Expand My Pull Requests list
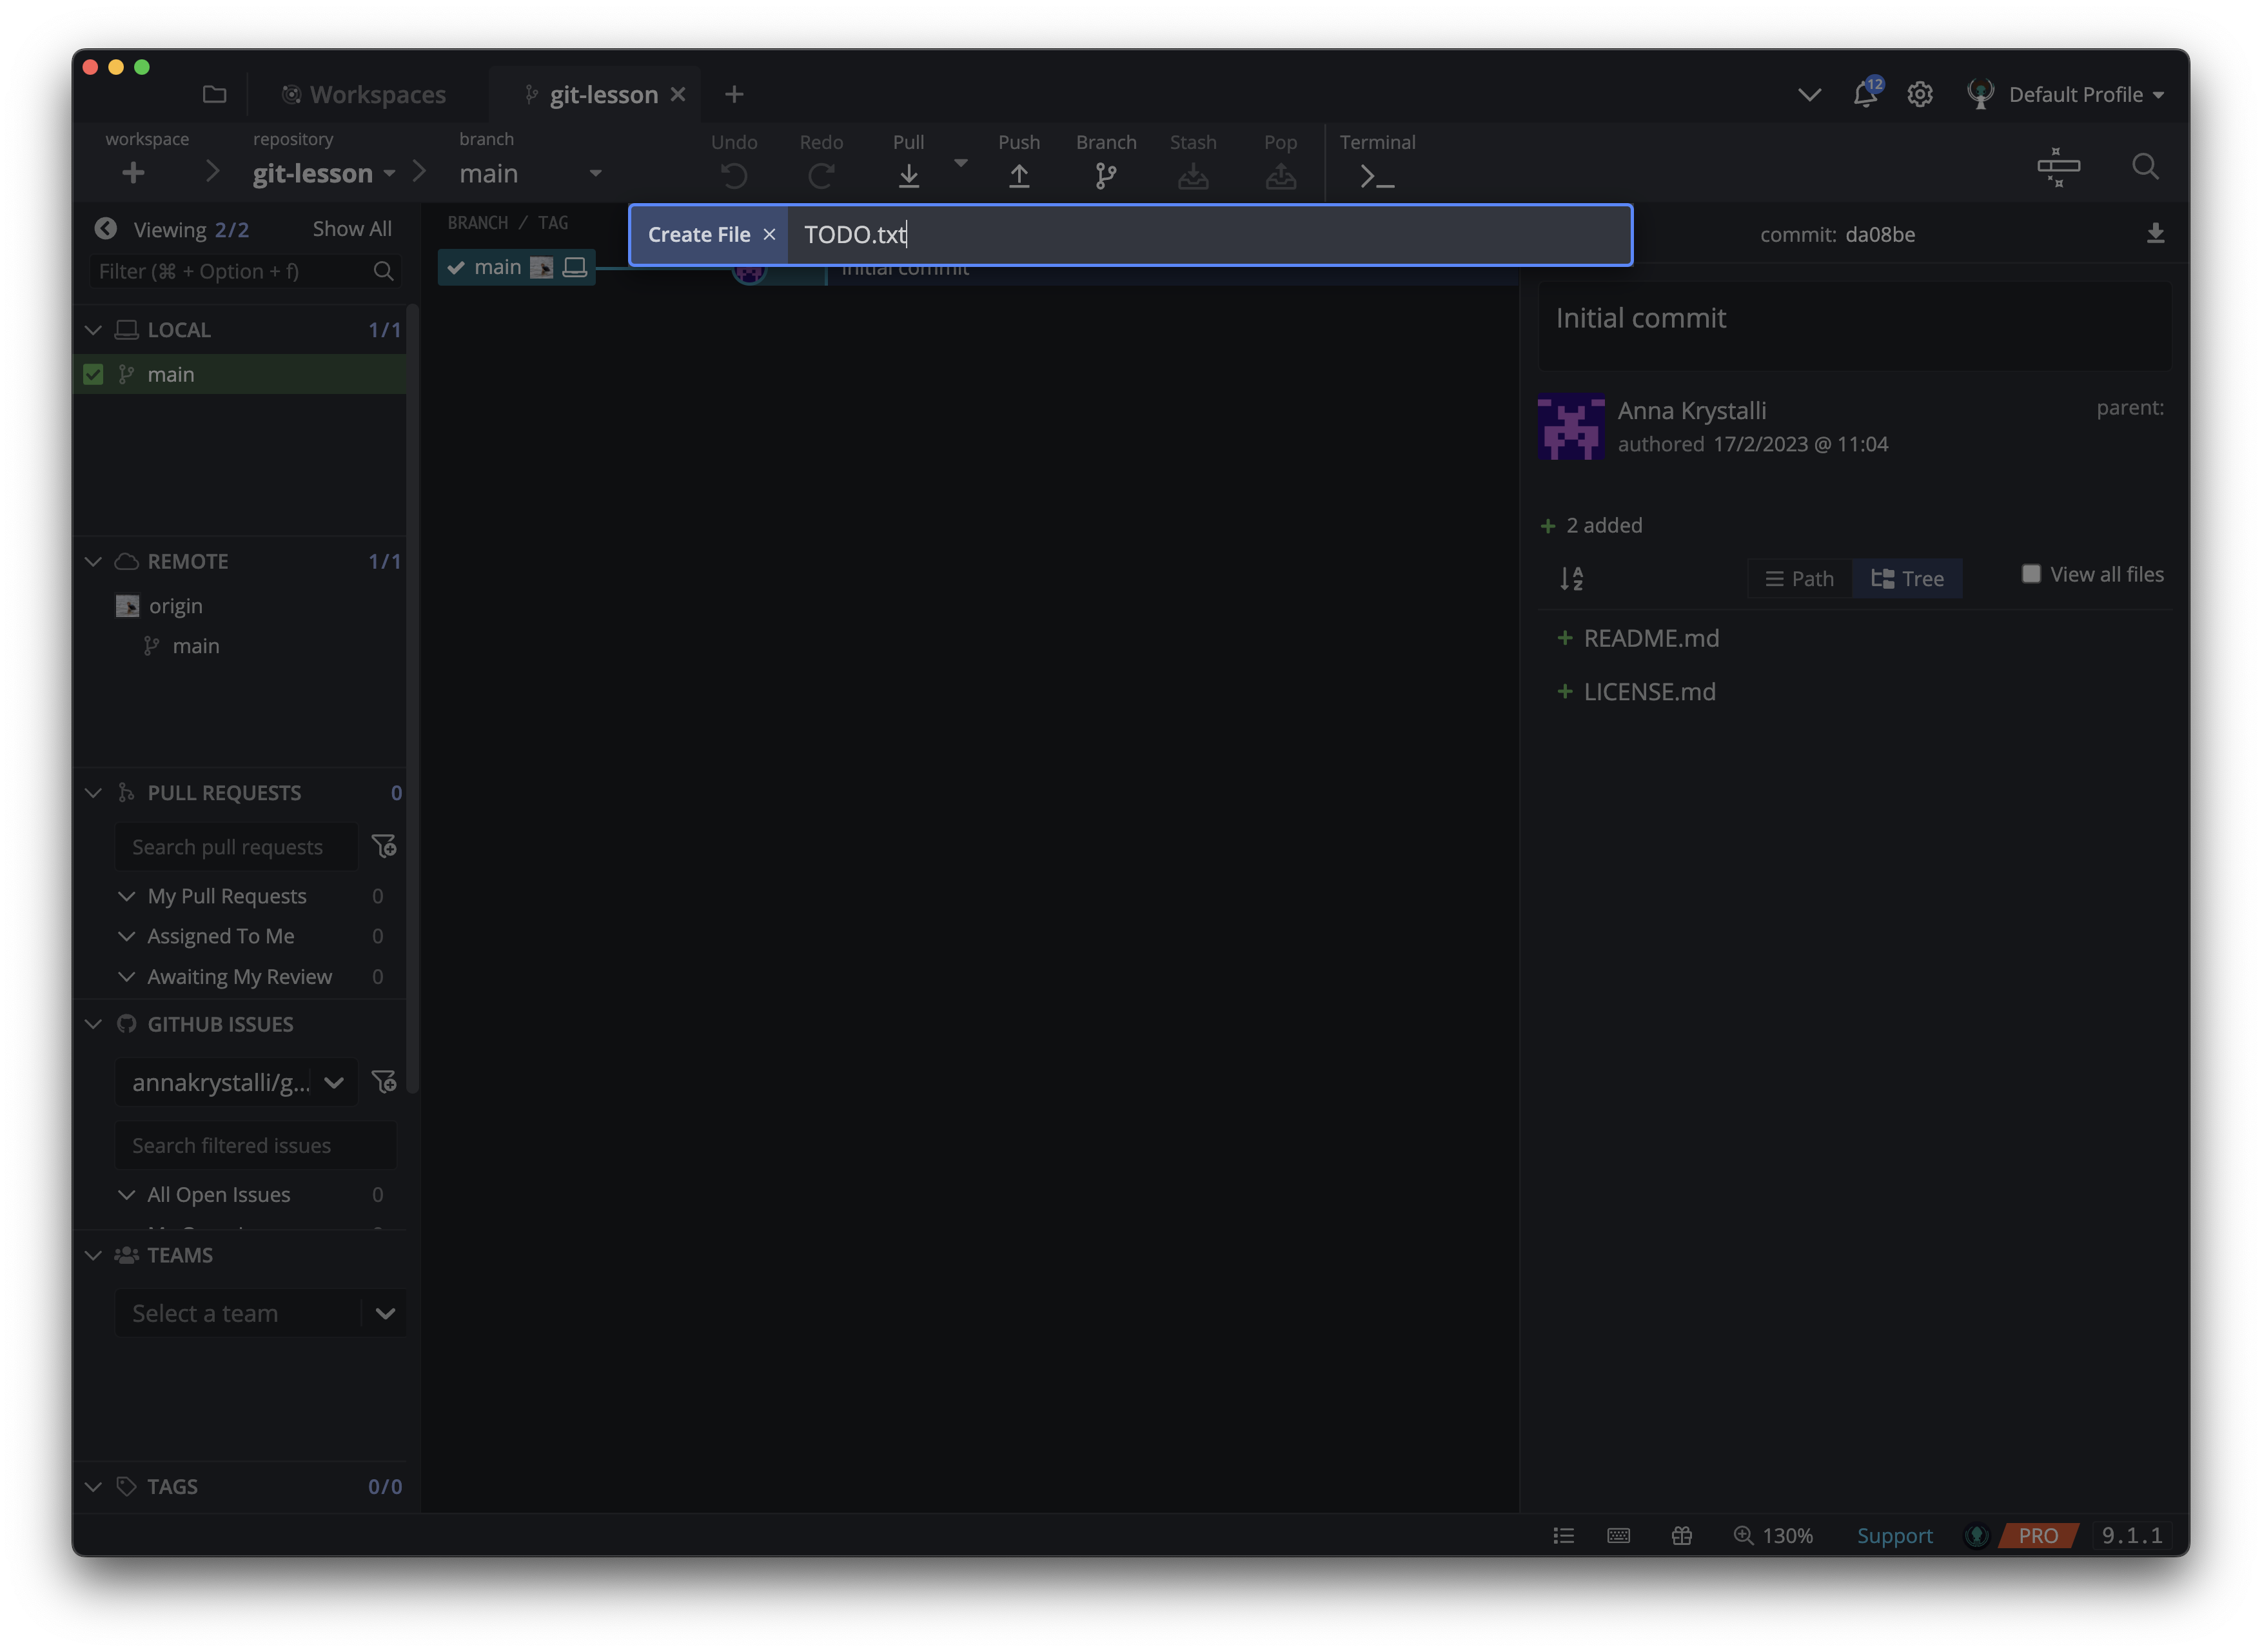This screenshot has height=1652, width=2262. point(126,896)
